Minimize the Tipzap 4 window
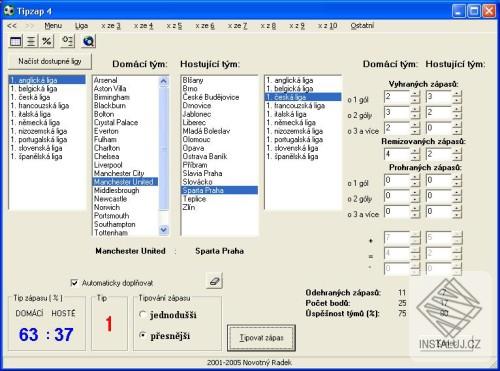Viewport: 500px width, 371px height. 459,11
